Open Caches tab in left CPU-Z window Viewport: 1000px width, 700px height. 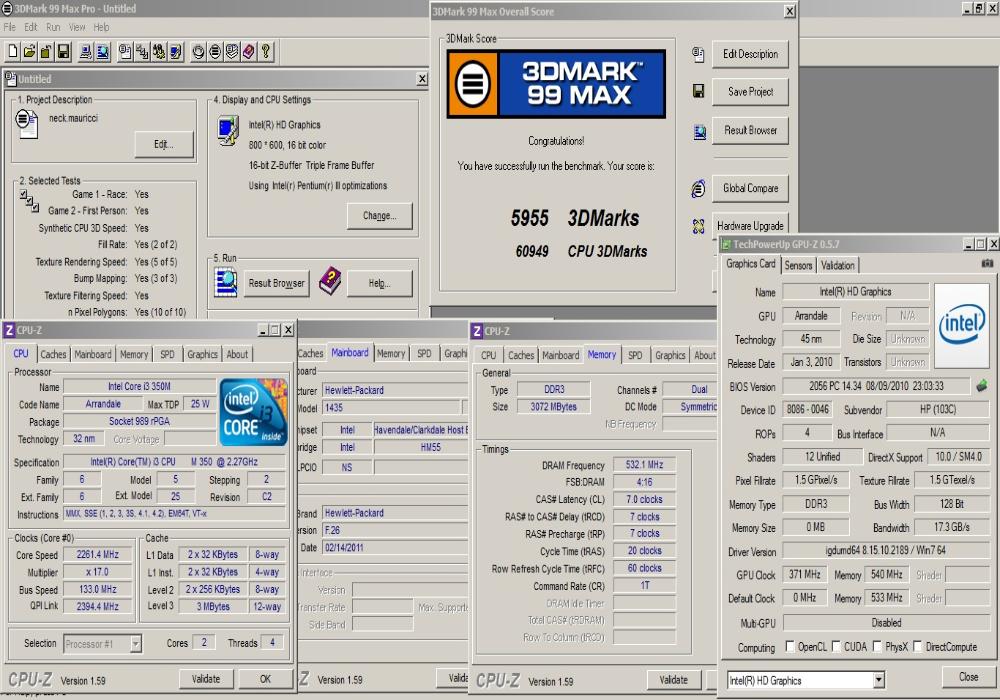(x=53, y=354)
